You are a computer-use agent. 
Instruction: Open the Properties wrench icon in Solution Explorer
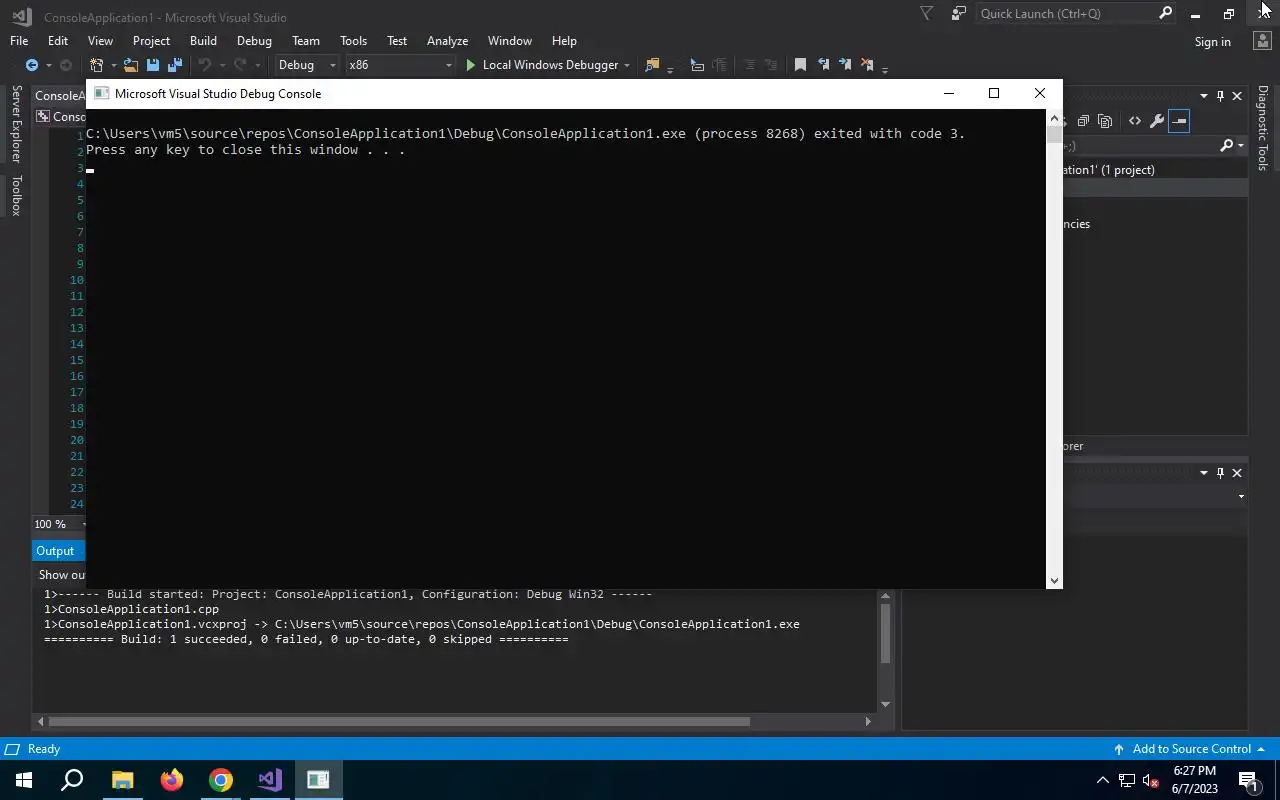click(x=1157, y=121)
